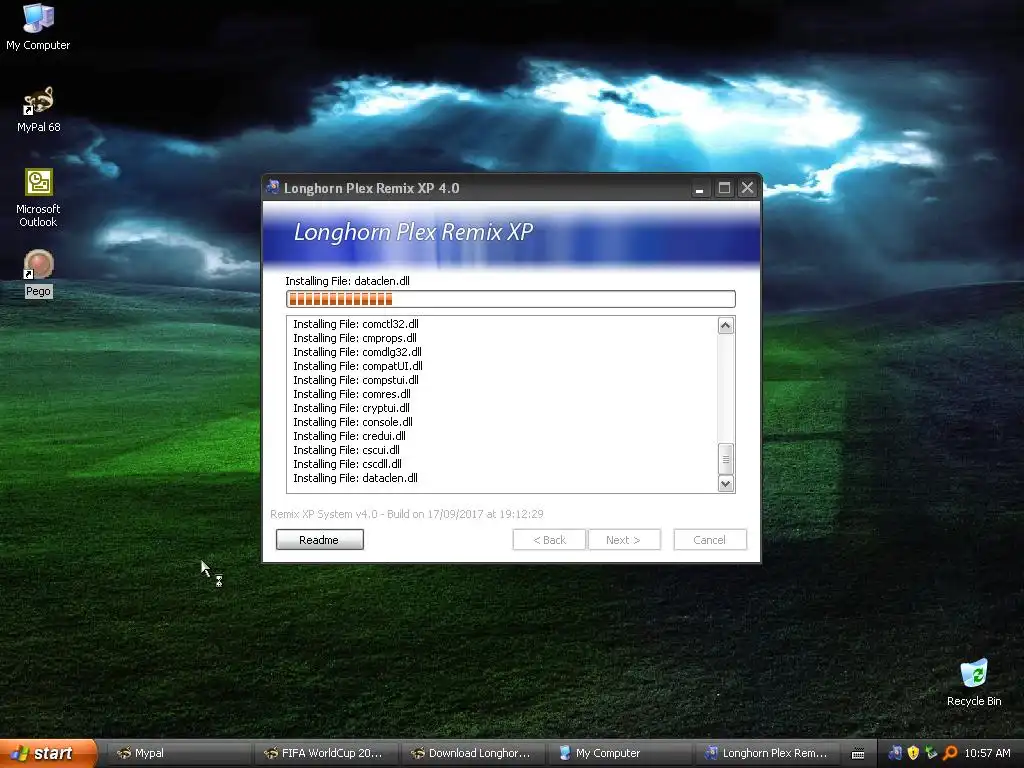Select log line console.dll
The image size is (1024, 768).
pos(353,422)
